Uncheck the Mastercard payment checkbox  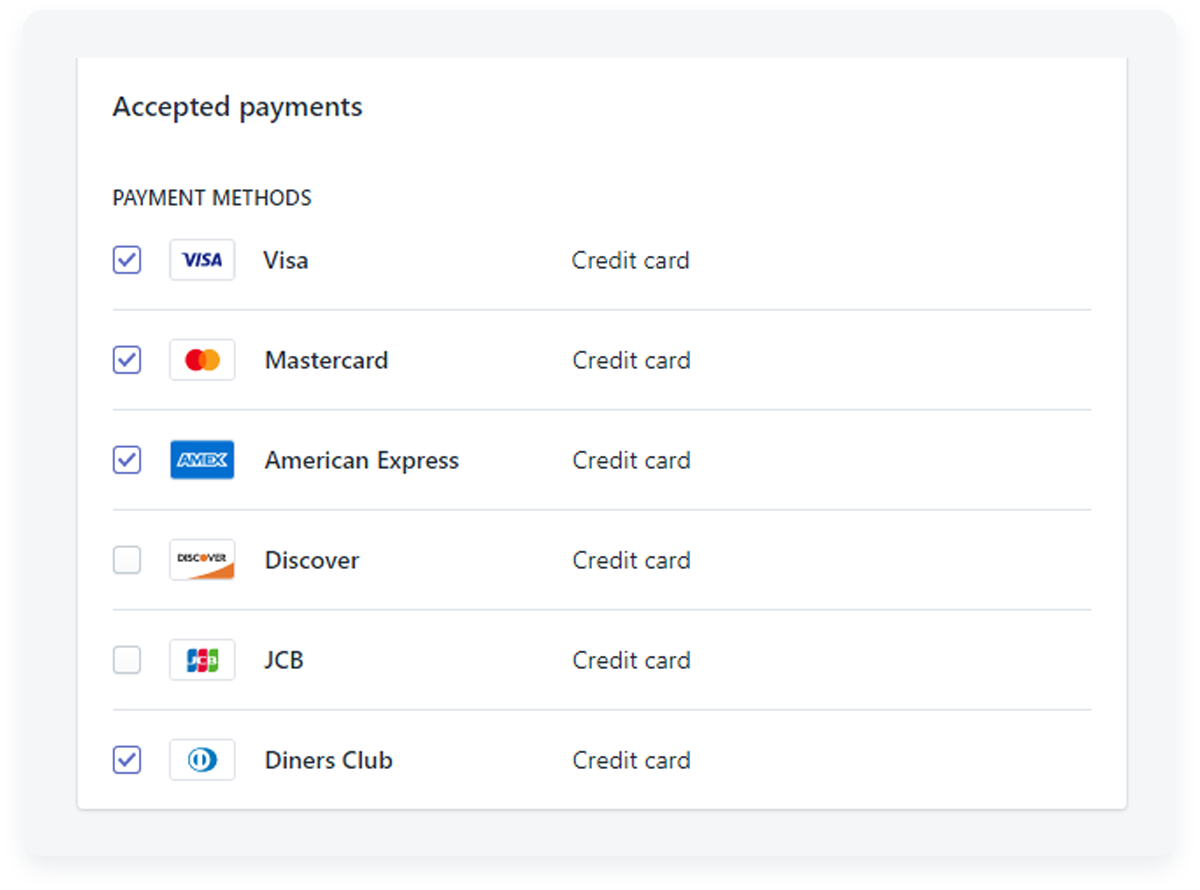[x=127, y=360]
